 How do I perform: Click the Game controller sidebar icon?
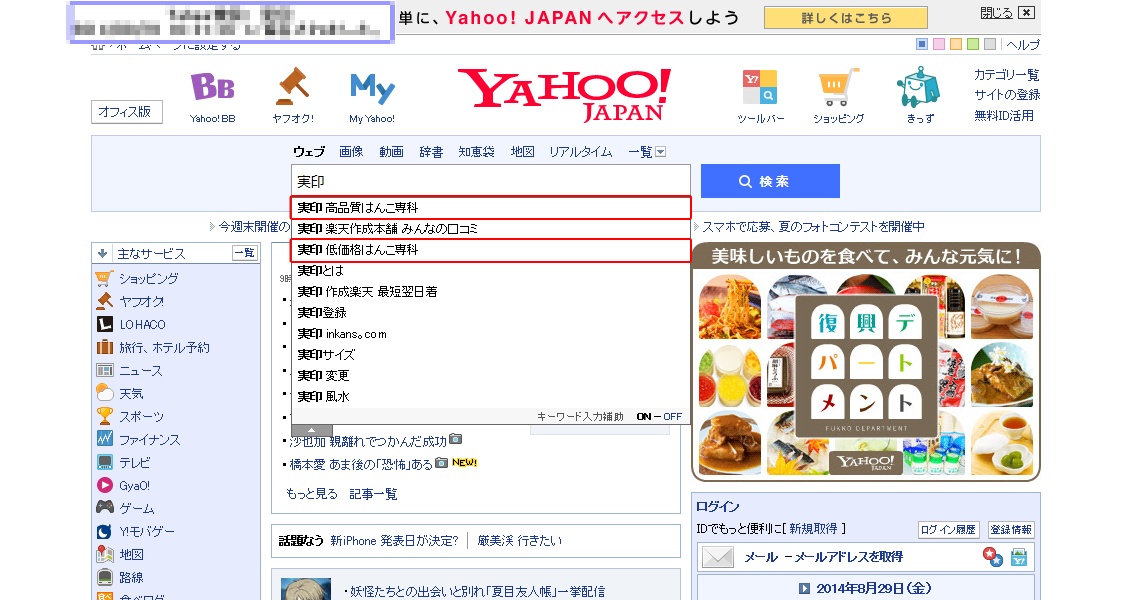coord(105,507)
